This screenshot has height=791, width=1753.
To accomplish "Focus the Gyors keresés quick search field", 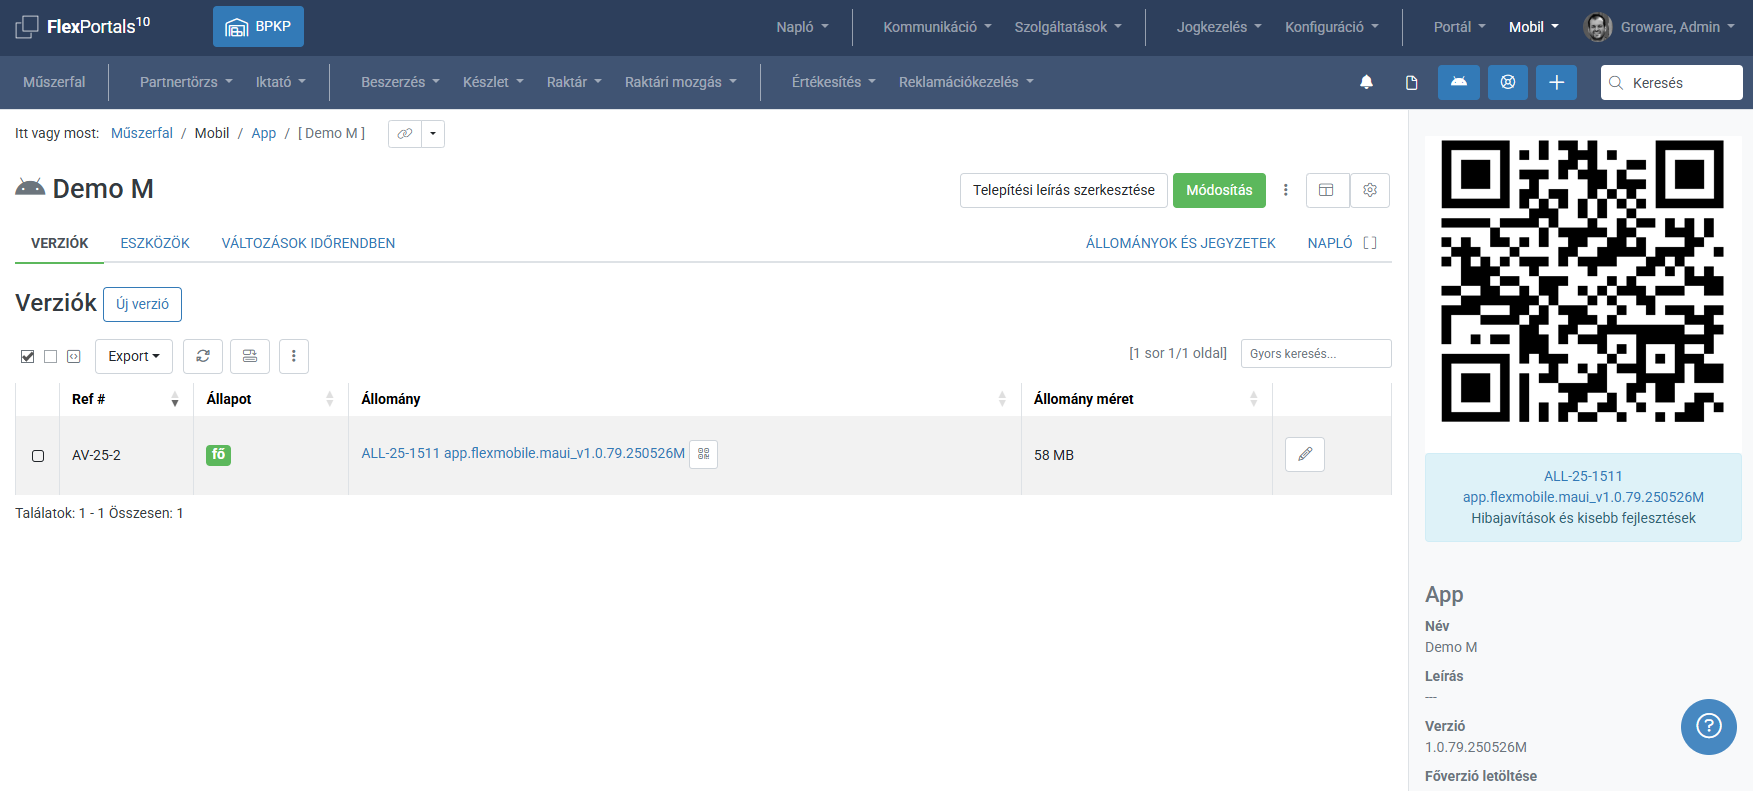I will (x=1316, y=353).
